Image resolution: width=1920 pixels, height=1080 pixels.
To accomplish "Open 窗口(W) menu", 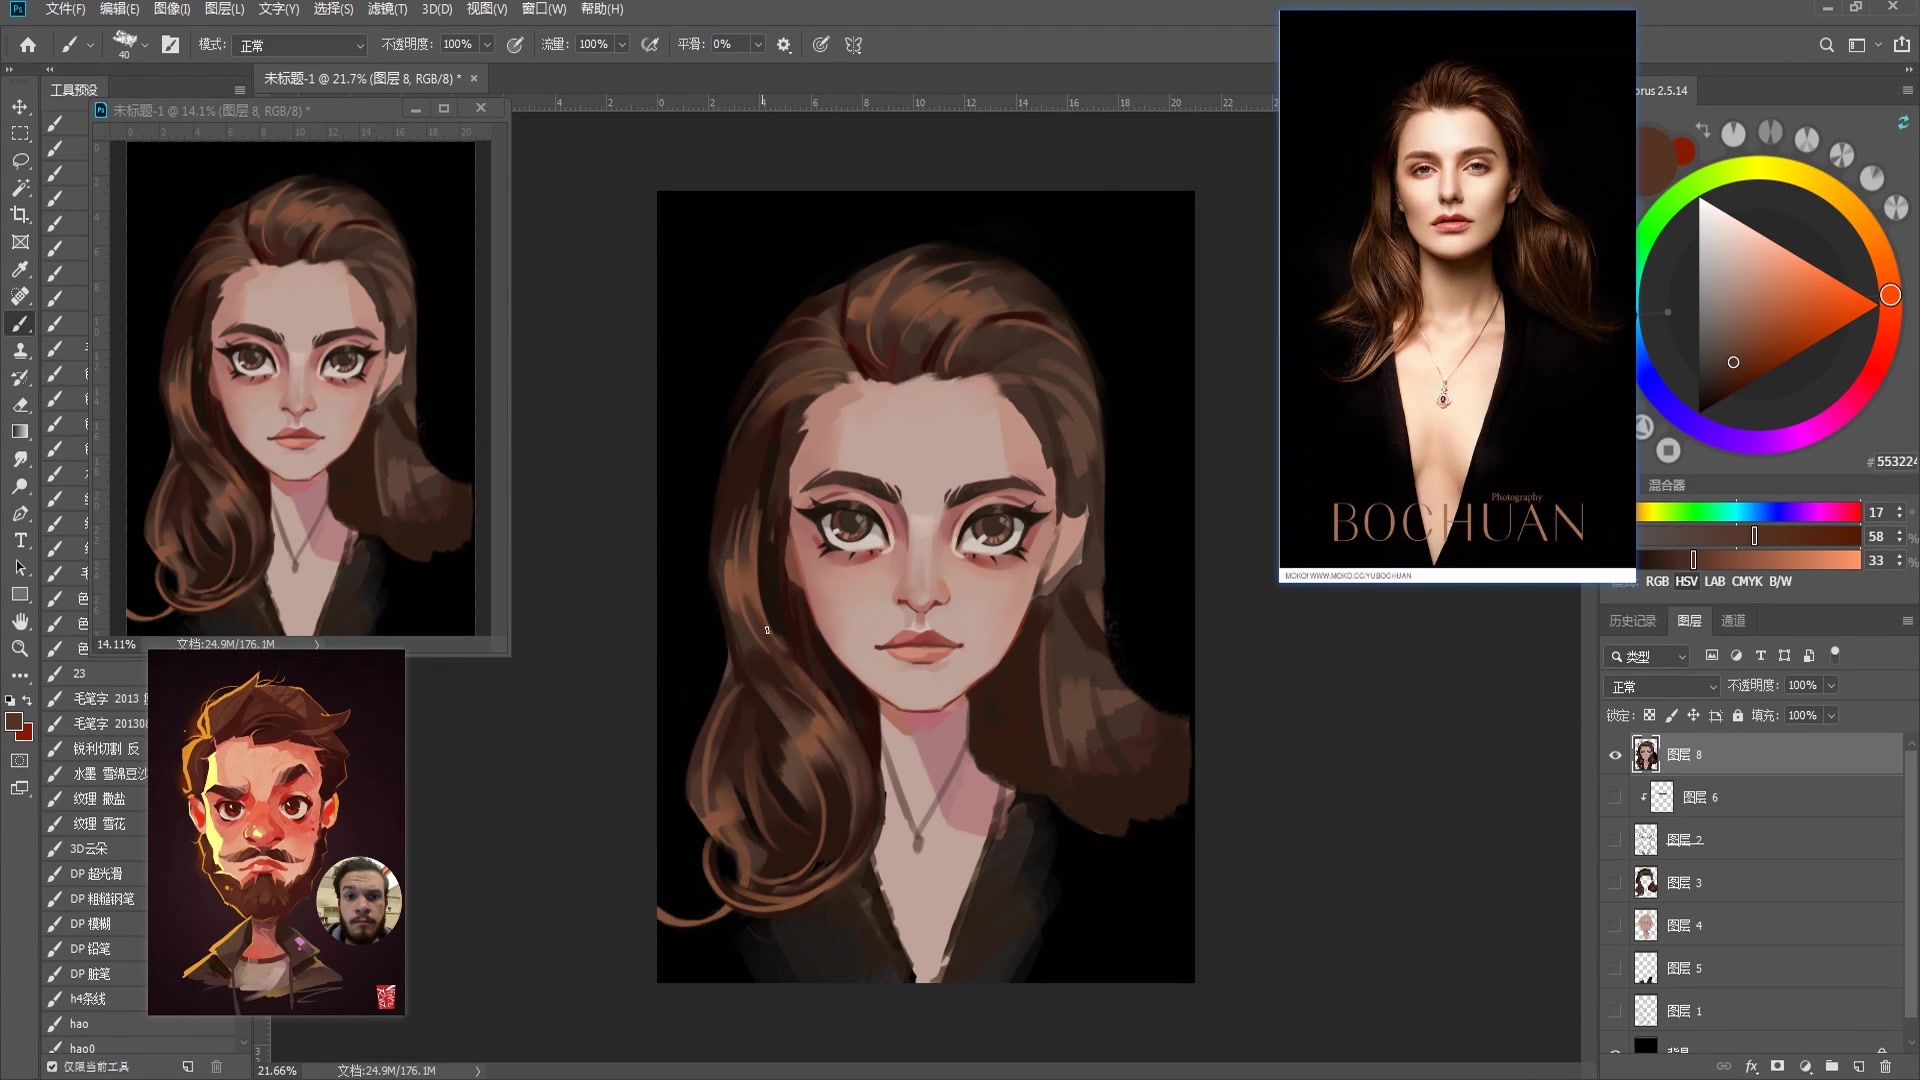I will pos(544,9).
